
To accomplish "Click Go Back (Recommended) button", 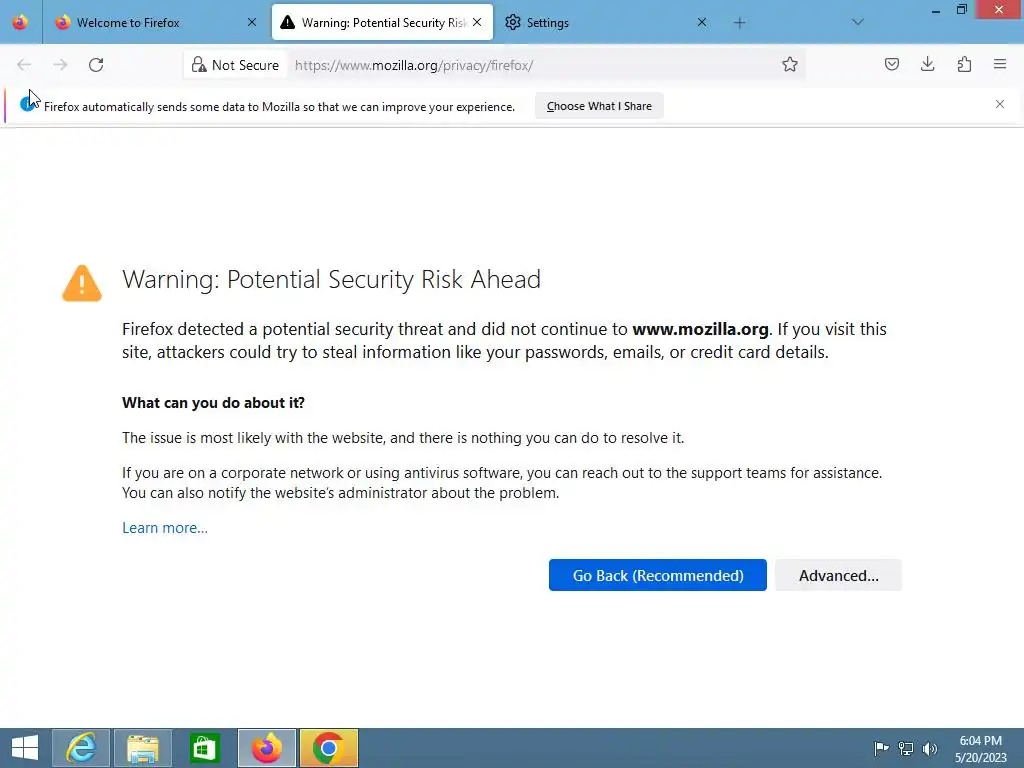I will tap(658, 575).
